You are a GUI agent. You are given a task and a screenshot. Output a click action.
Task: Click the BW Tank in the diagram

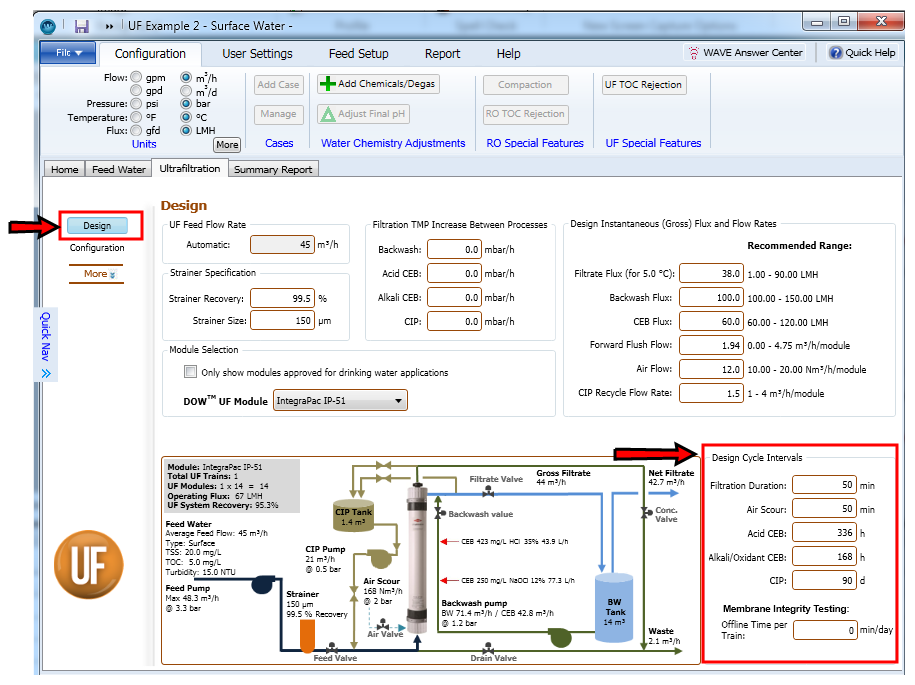tap(614, 608)
